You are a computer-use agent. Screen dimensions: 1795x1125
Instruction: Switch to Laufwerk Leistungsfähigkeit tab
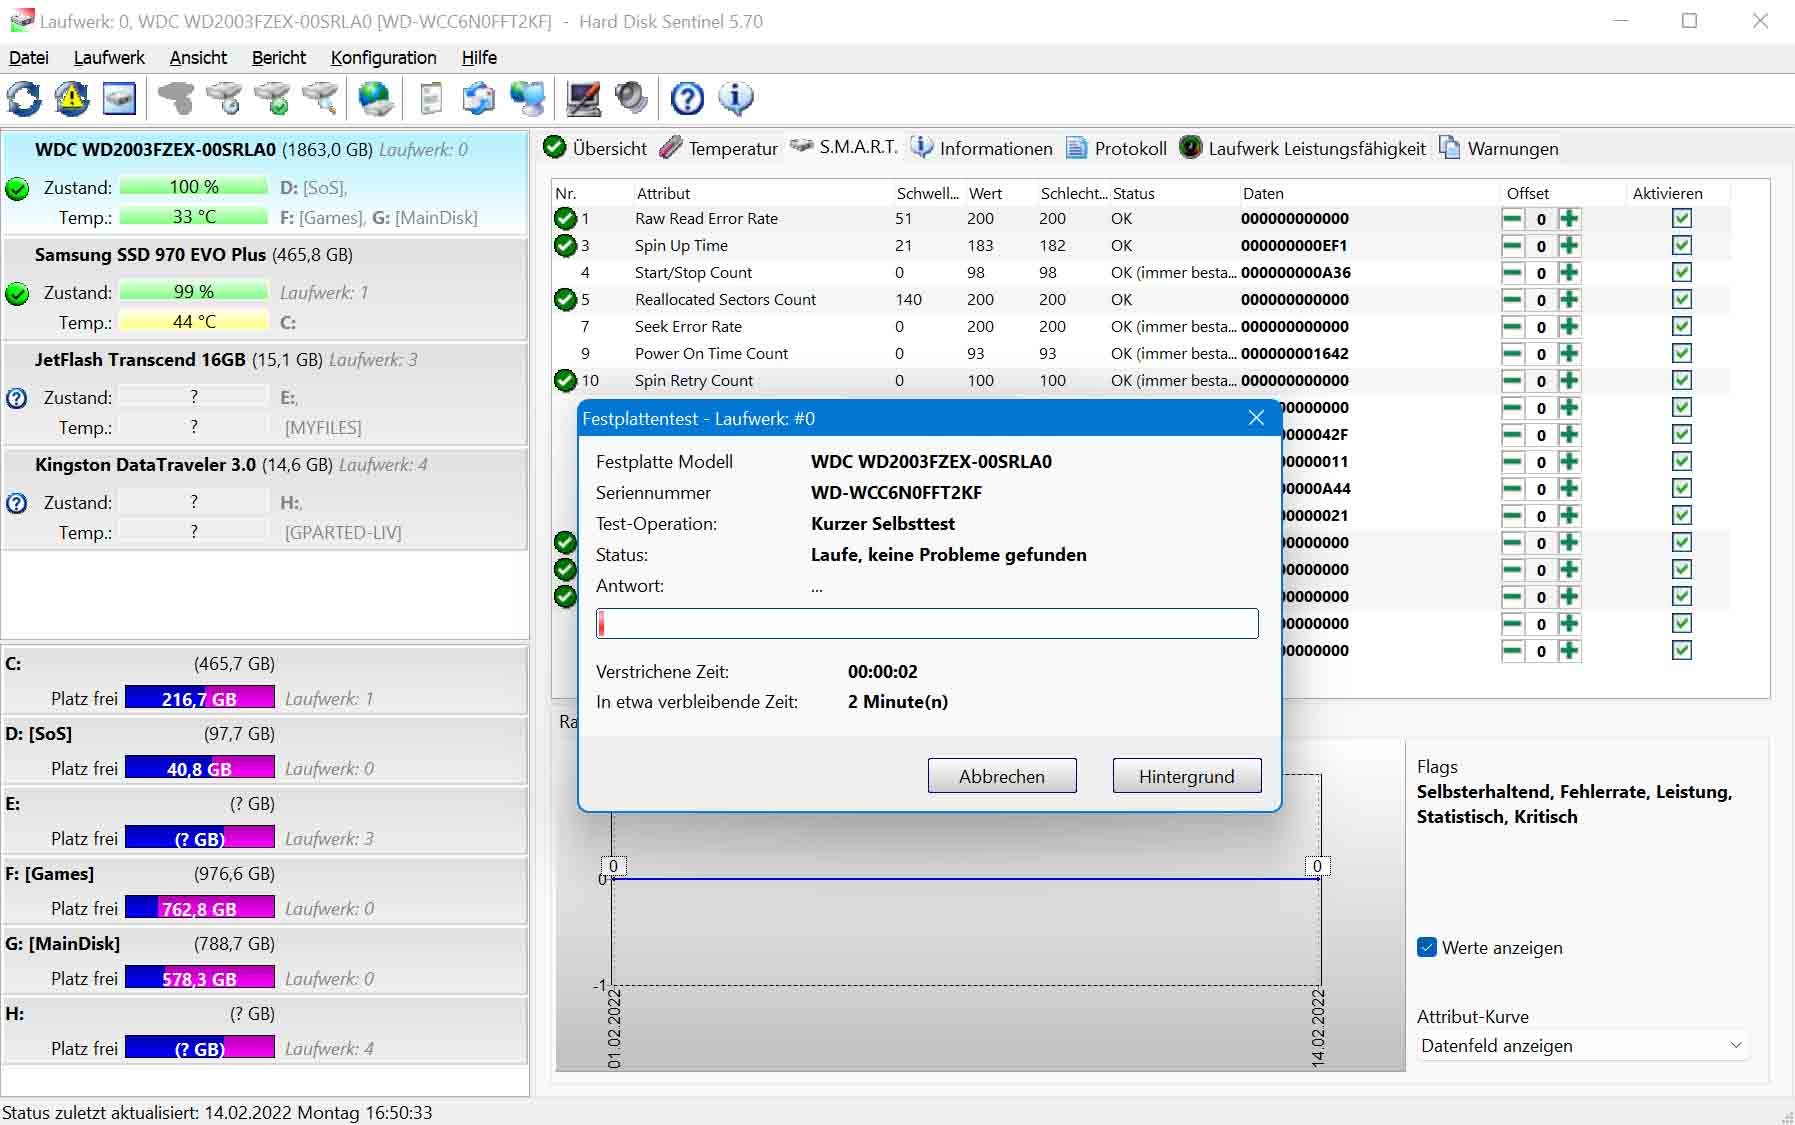(x=1302, y=148)
